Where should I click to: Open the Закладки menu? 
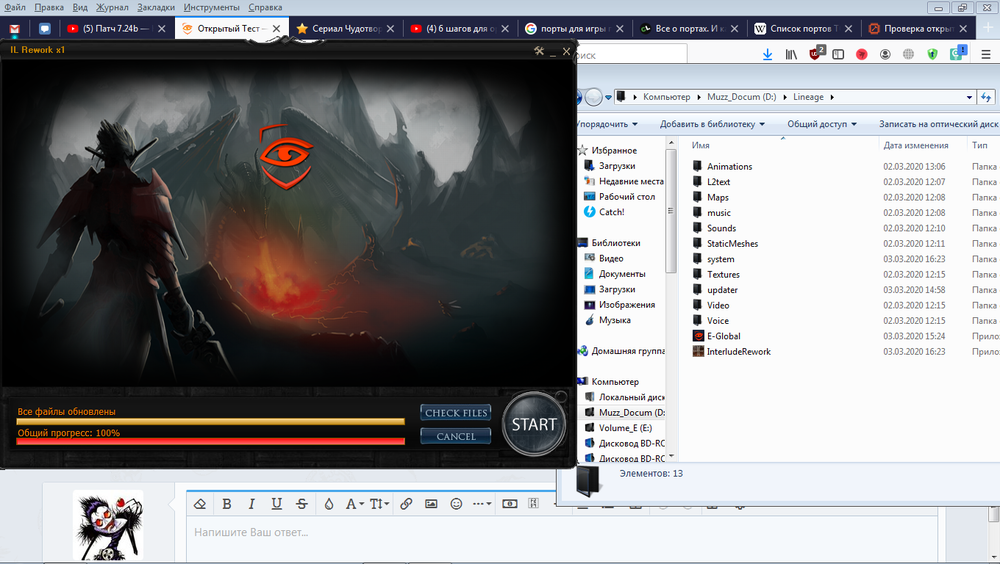156,7
